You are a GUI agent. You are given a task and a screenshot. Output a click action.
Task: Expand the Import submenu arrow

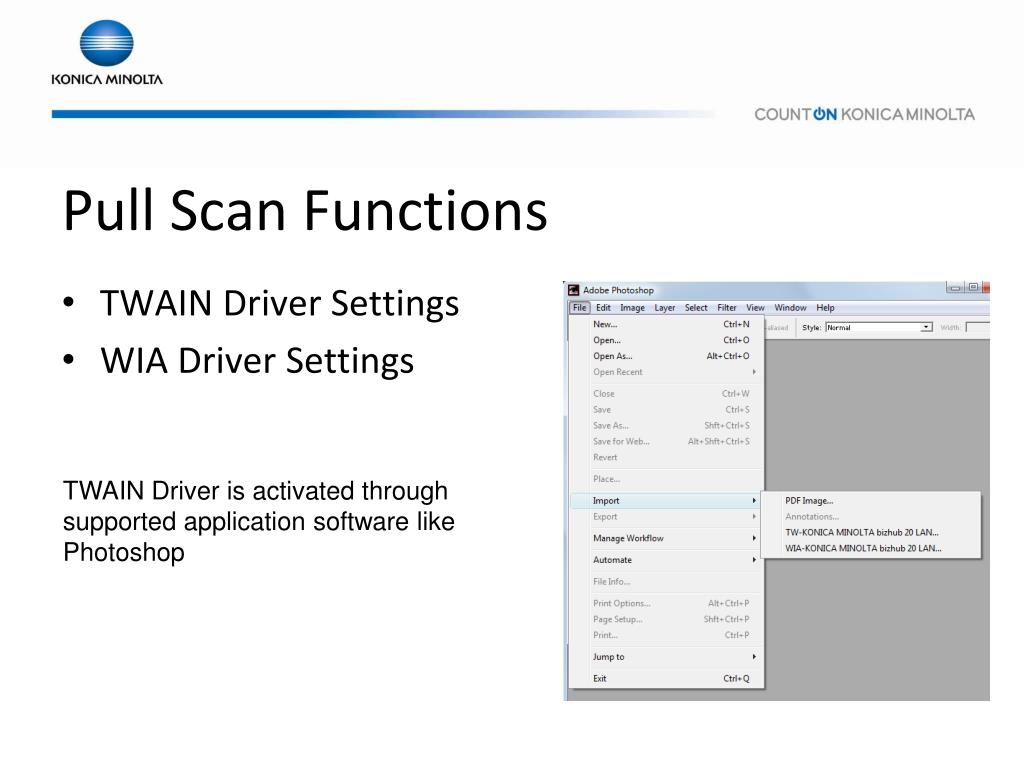pos(754,501)
